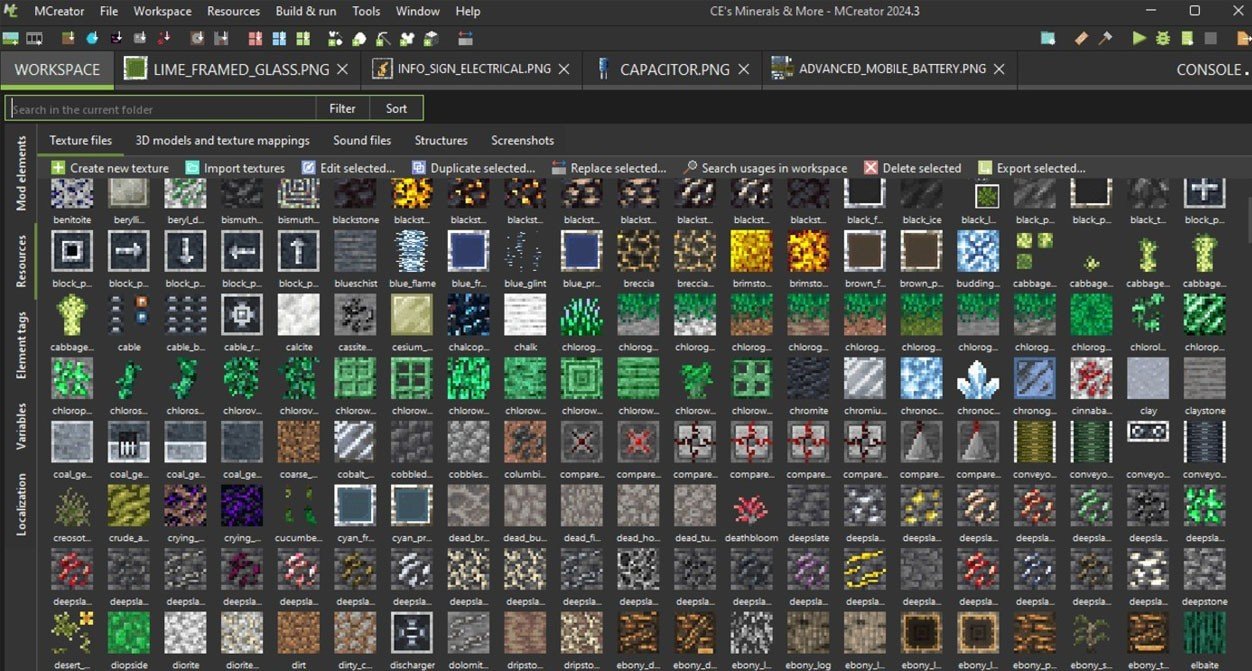The height and width of the screenshot is (671, 1252).
Task: Click the gray stop square icon
Action: click(x=1210, y=39)
